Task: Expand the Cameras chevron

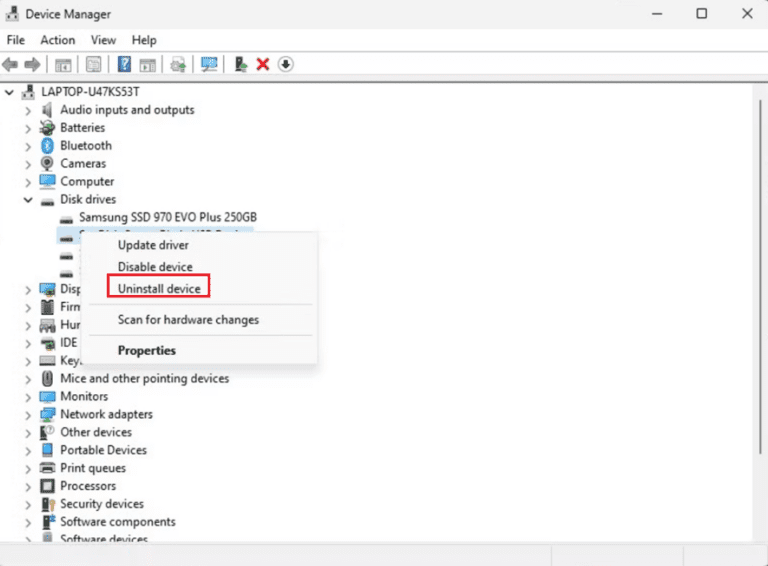Action: [28, 165]
